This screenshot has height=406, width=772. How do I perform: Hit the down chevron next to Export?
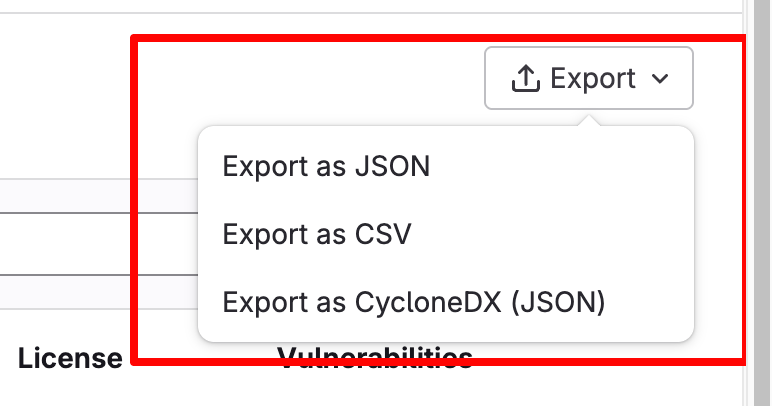(x=659, y=79)
